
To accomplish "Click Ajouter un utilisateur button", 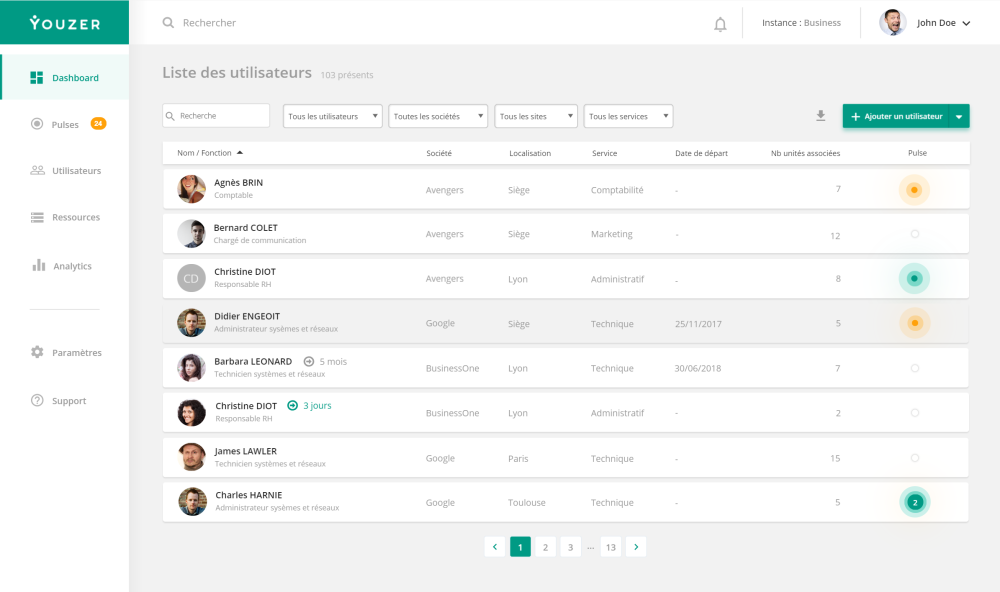I will tap(896, 116).
